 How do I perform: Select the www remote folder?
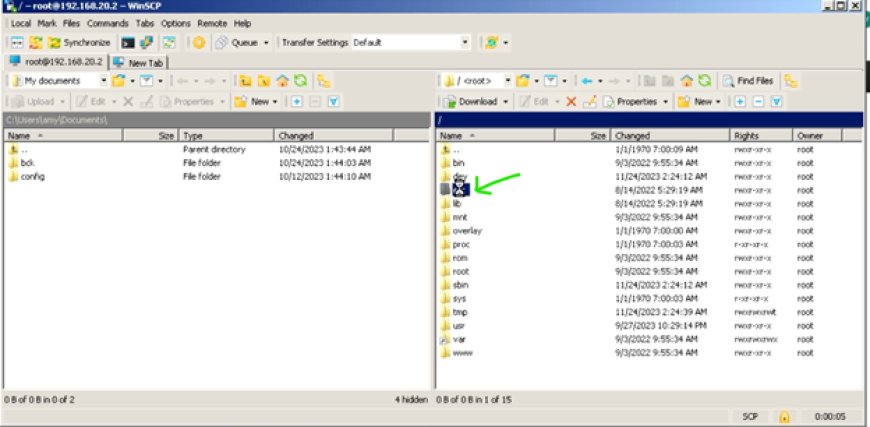point(463,353)
